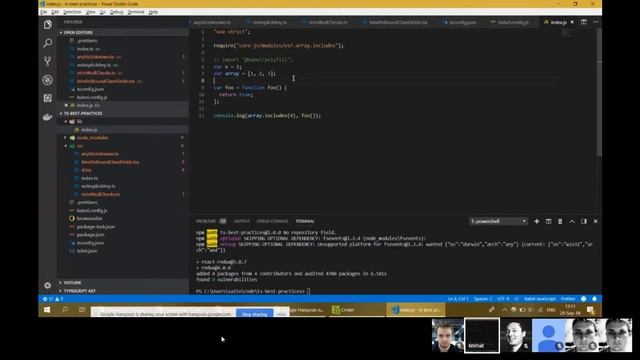Click errors and warnings count in status bar
Screen dimensions: 640x360
point(53,299)
